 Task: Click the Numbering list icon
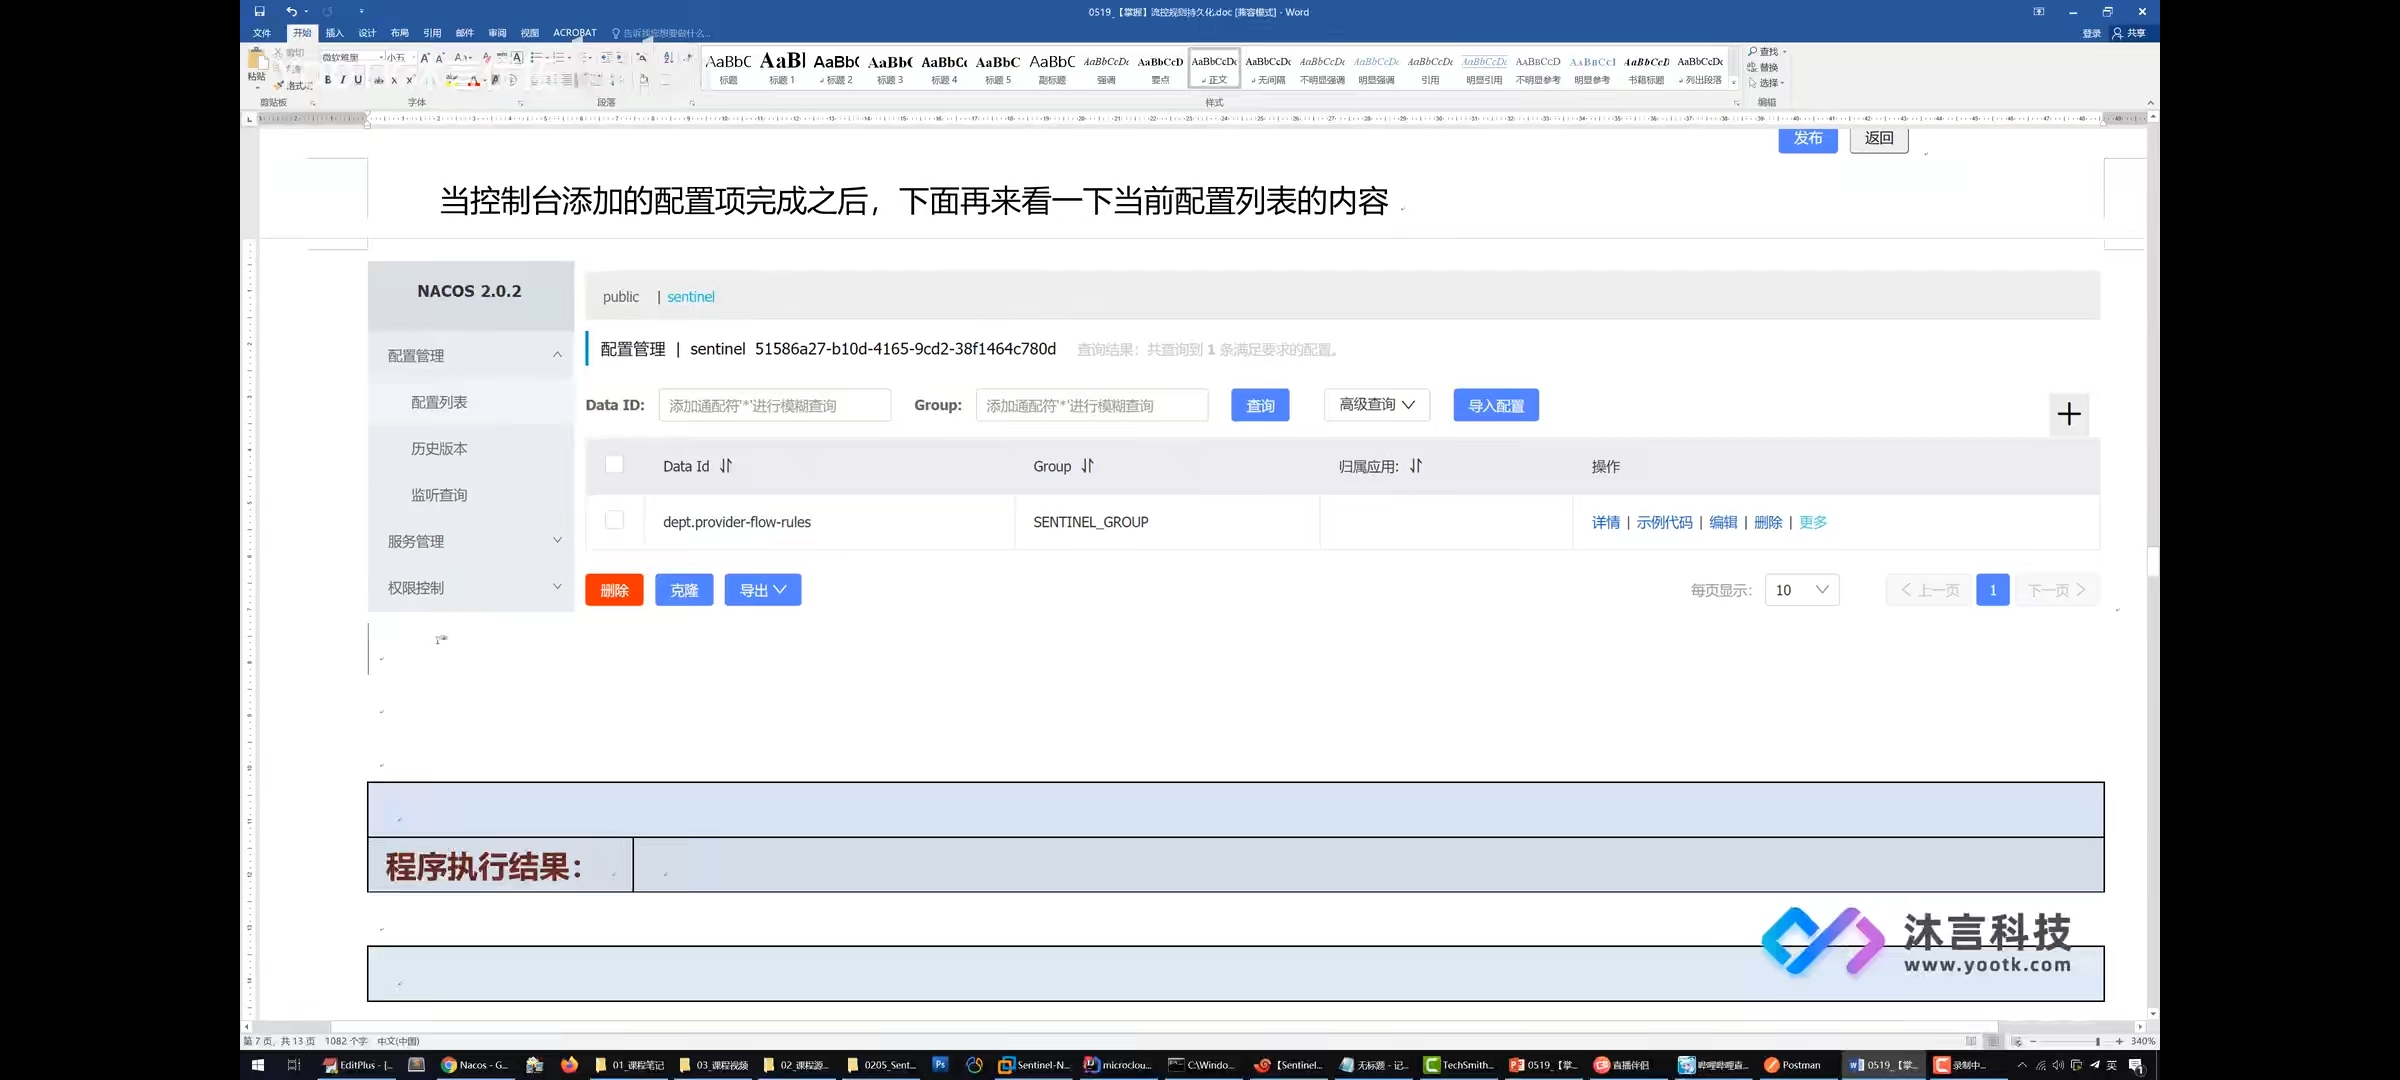[x=559, y=58]
